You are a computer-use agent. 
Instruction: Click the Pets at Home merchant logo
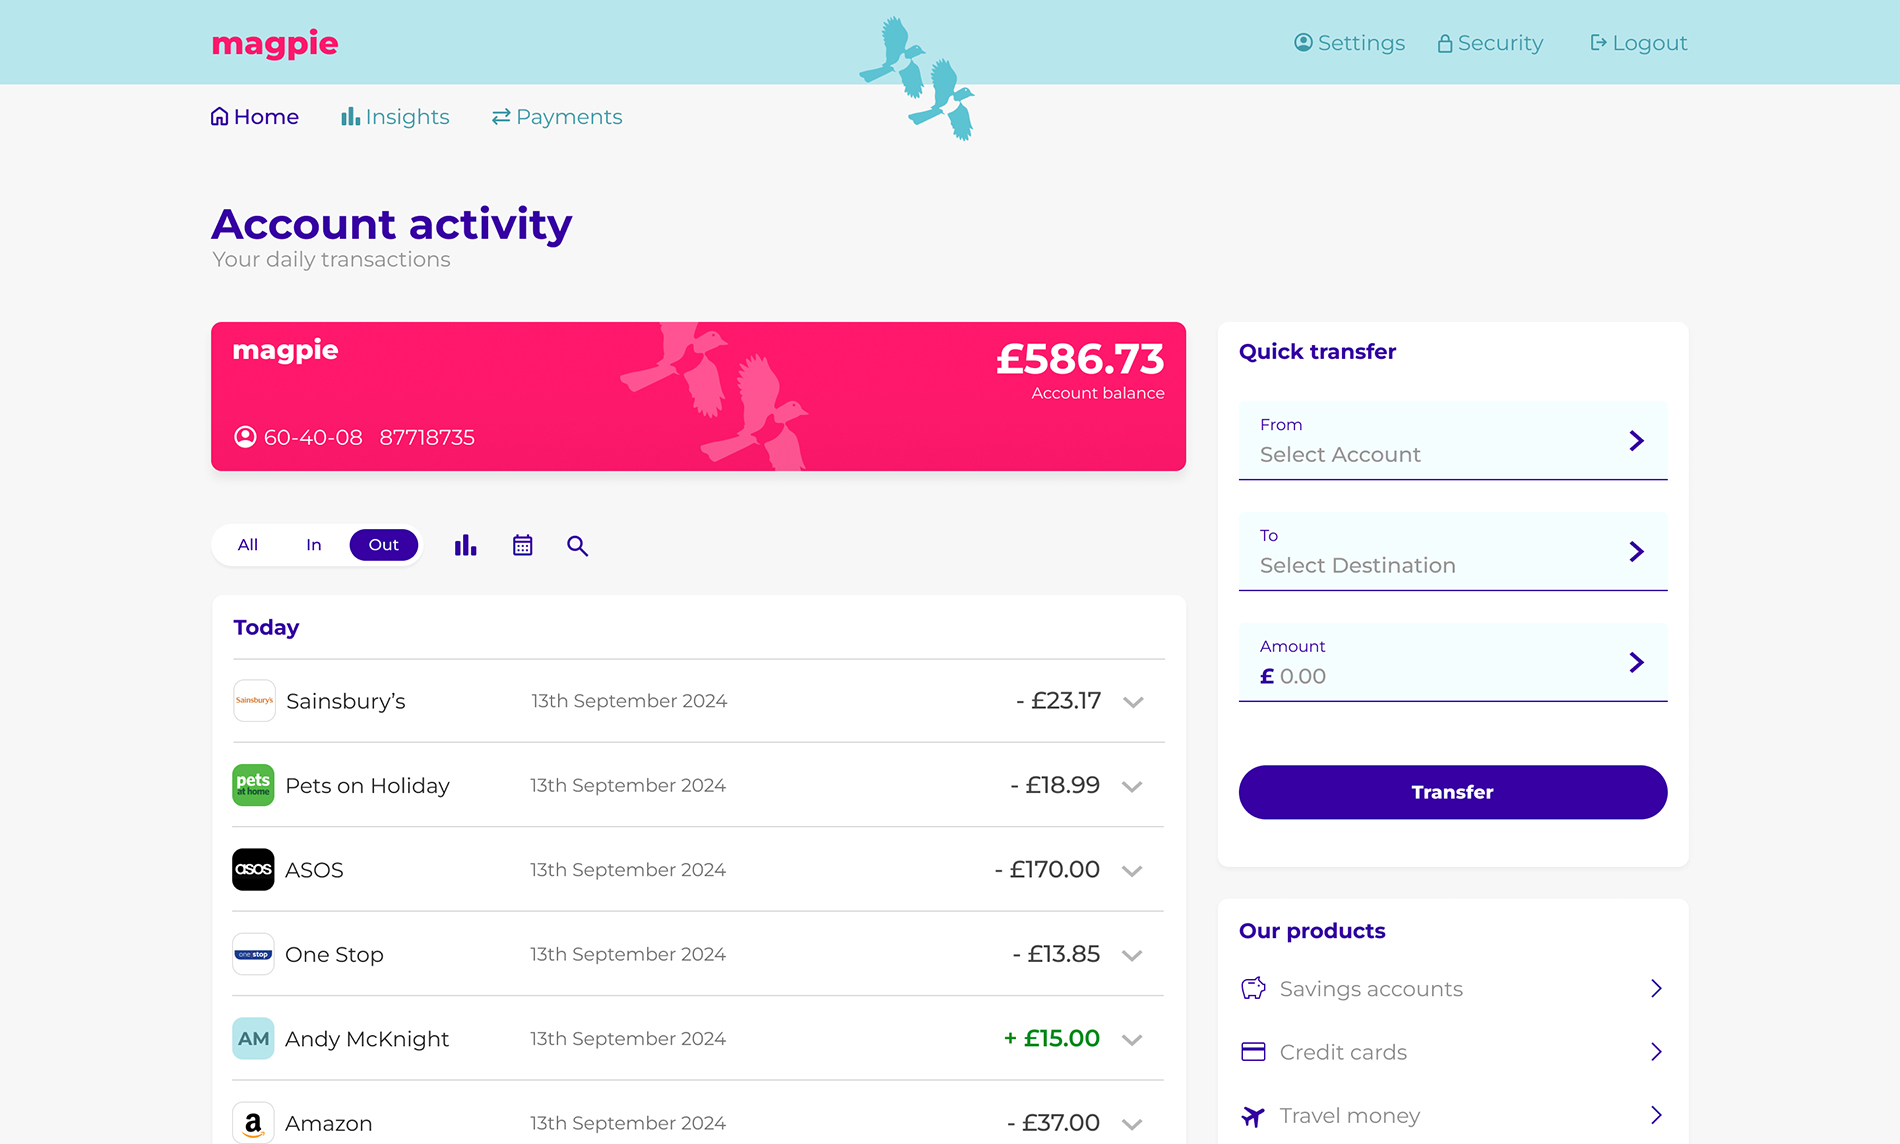point(253,785)
